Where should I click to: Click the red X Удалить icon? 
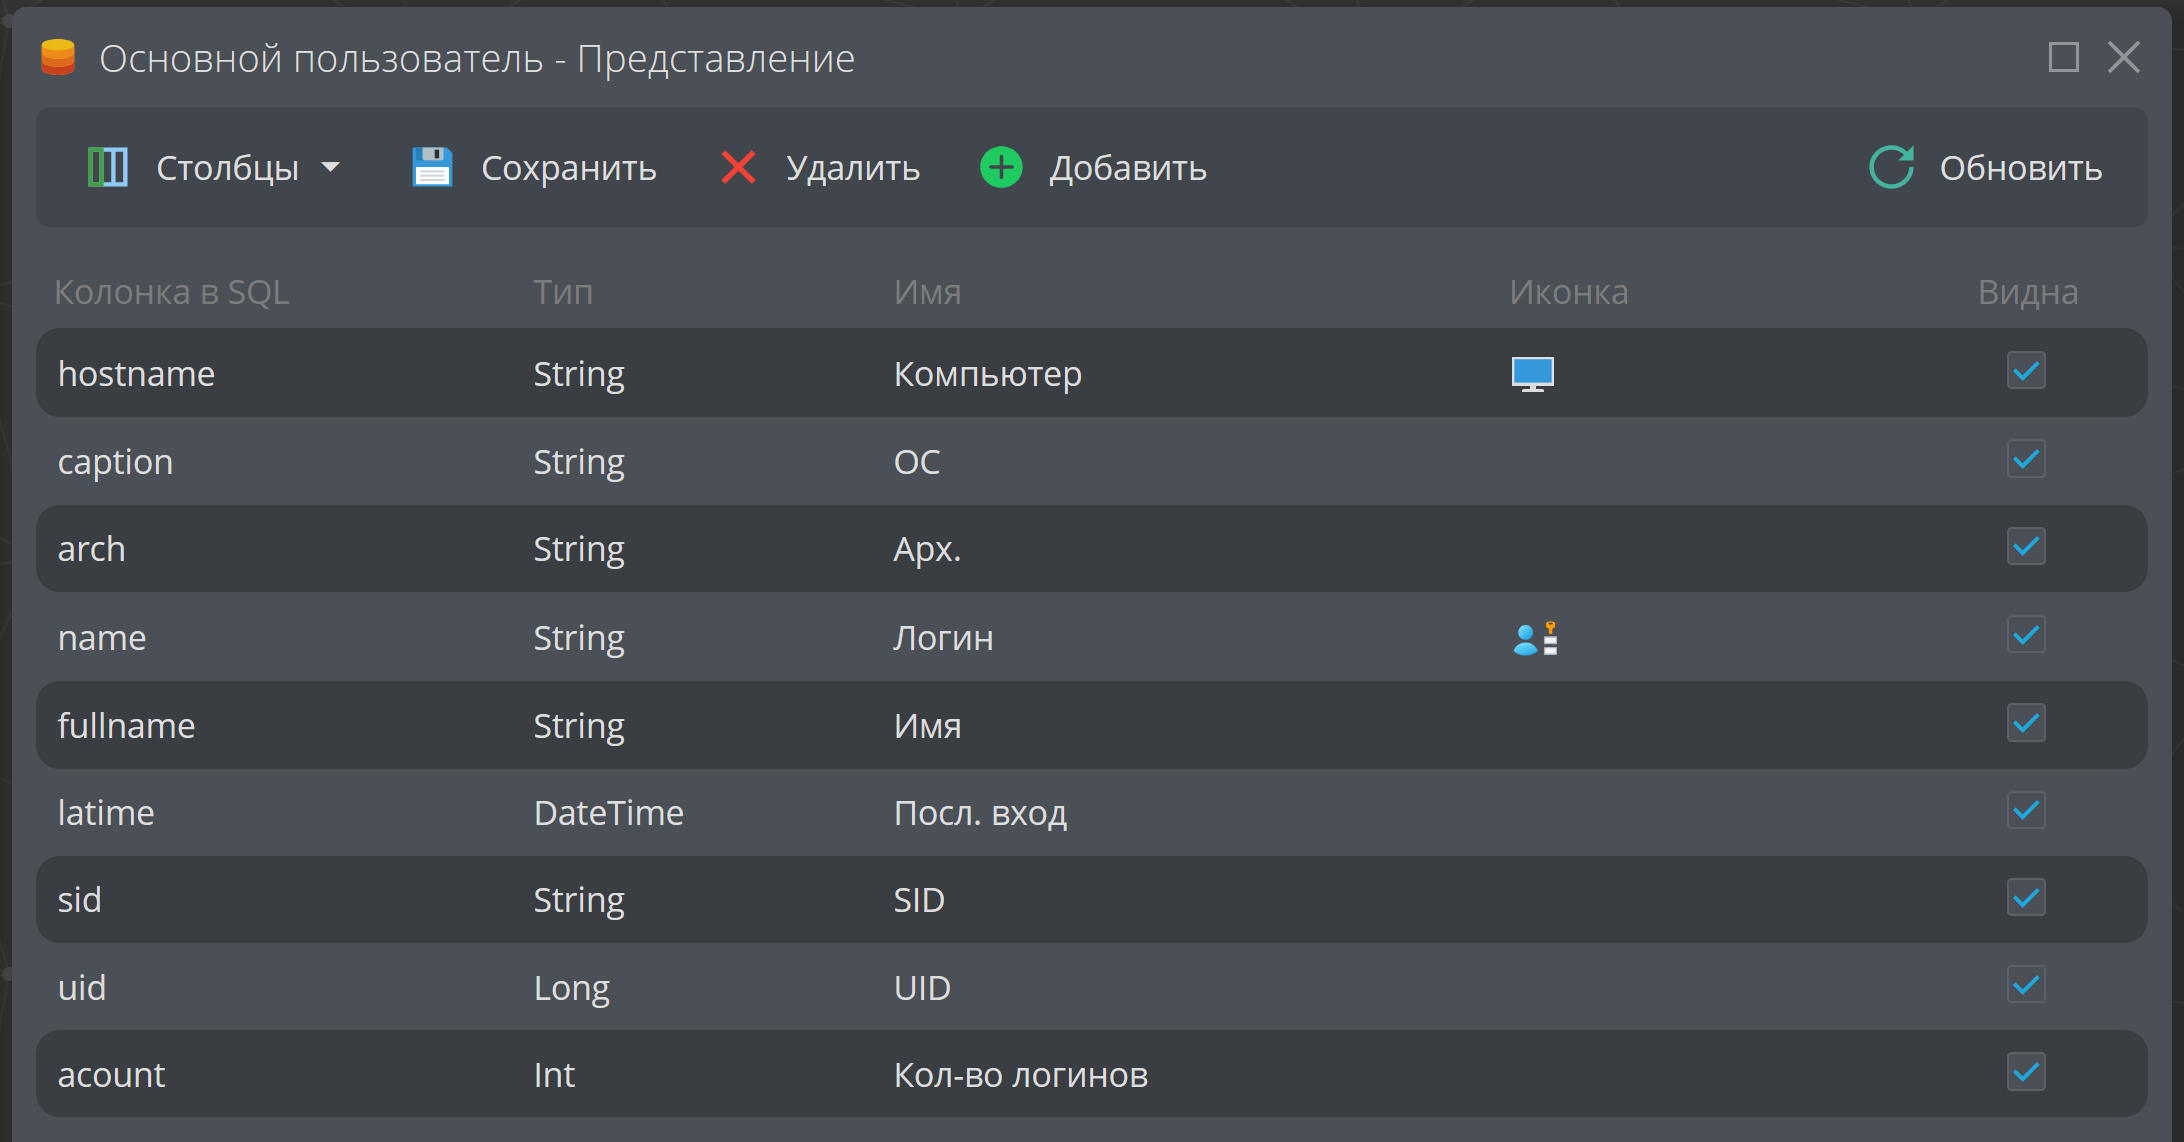click(738, 167)
